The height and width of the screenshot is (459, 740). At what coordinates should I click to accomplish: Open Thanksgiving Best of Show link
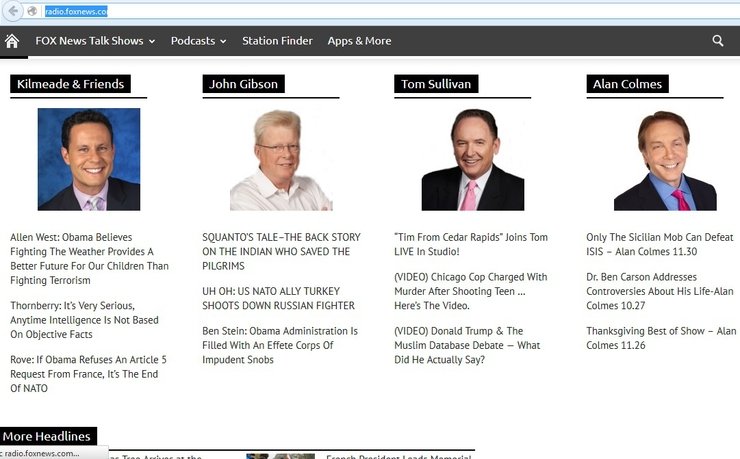(x=661, y=338)
